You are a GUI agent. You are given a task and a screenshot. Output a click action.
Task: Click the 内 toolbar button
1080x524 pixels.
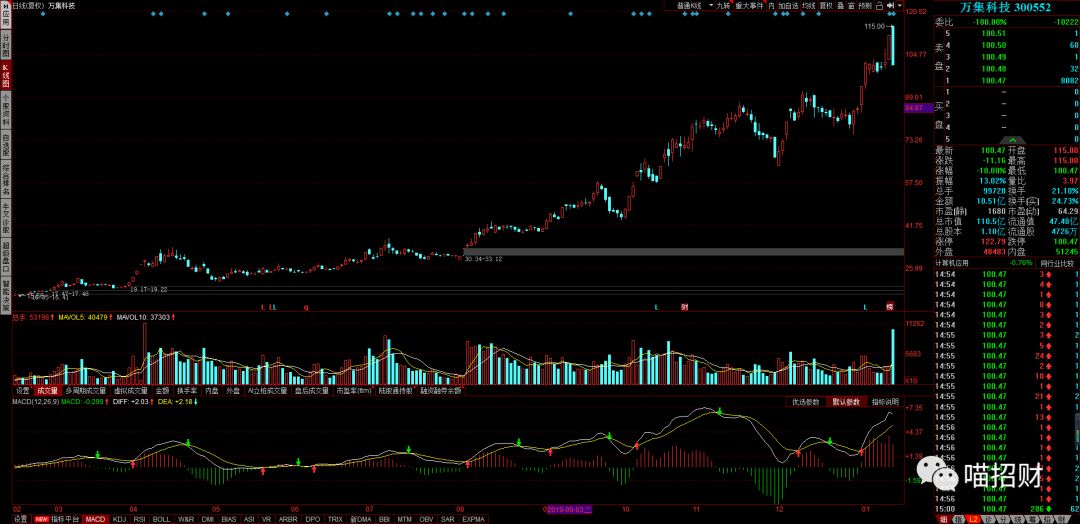[771, 6]
